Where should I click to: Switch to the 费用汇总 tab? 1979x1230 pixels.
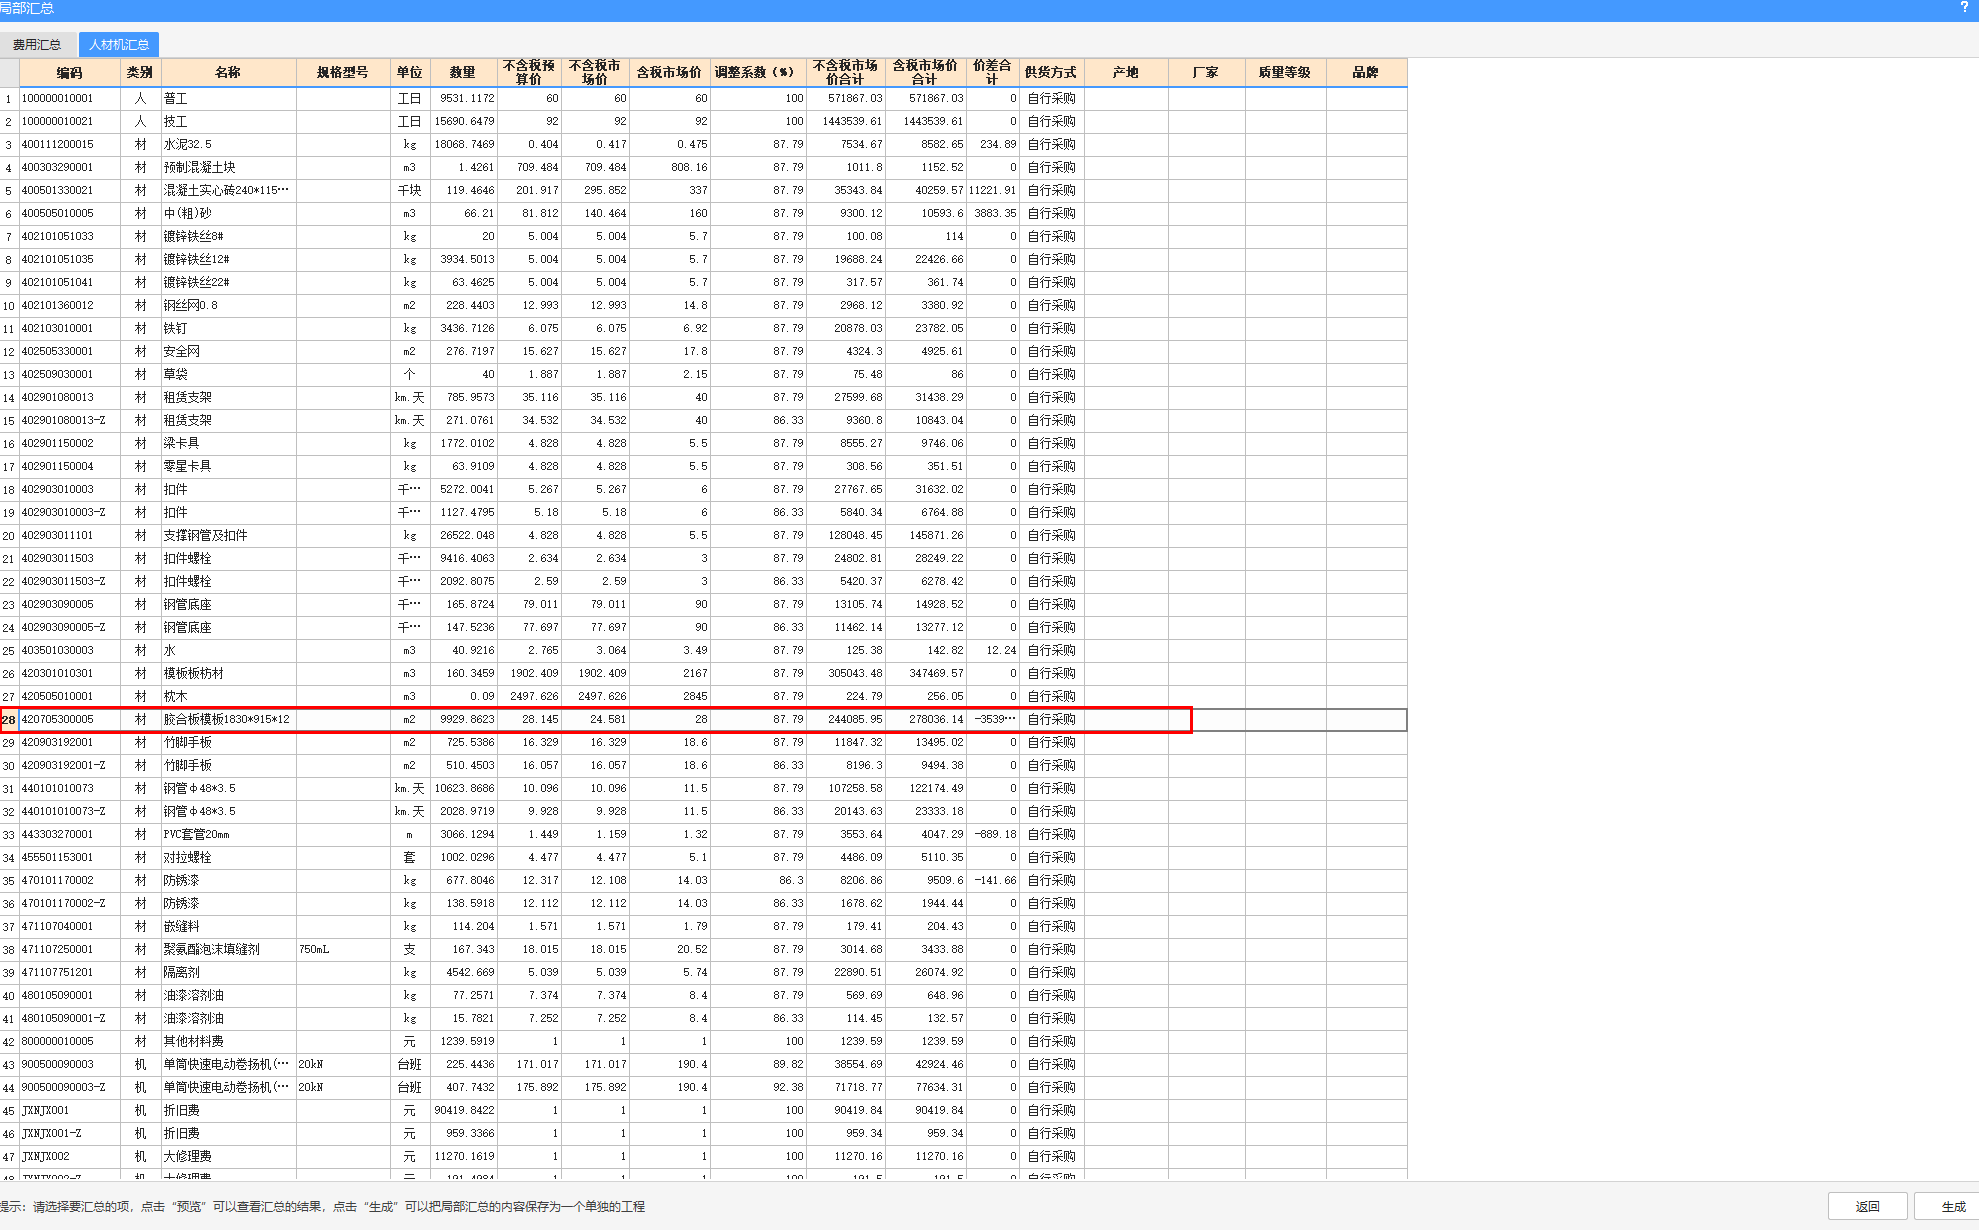(x=37, y=45)
